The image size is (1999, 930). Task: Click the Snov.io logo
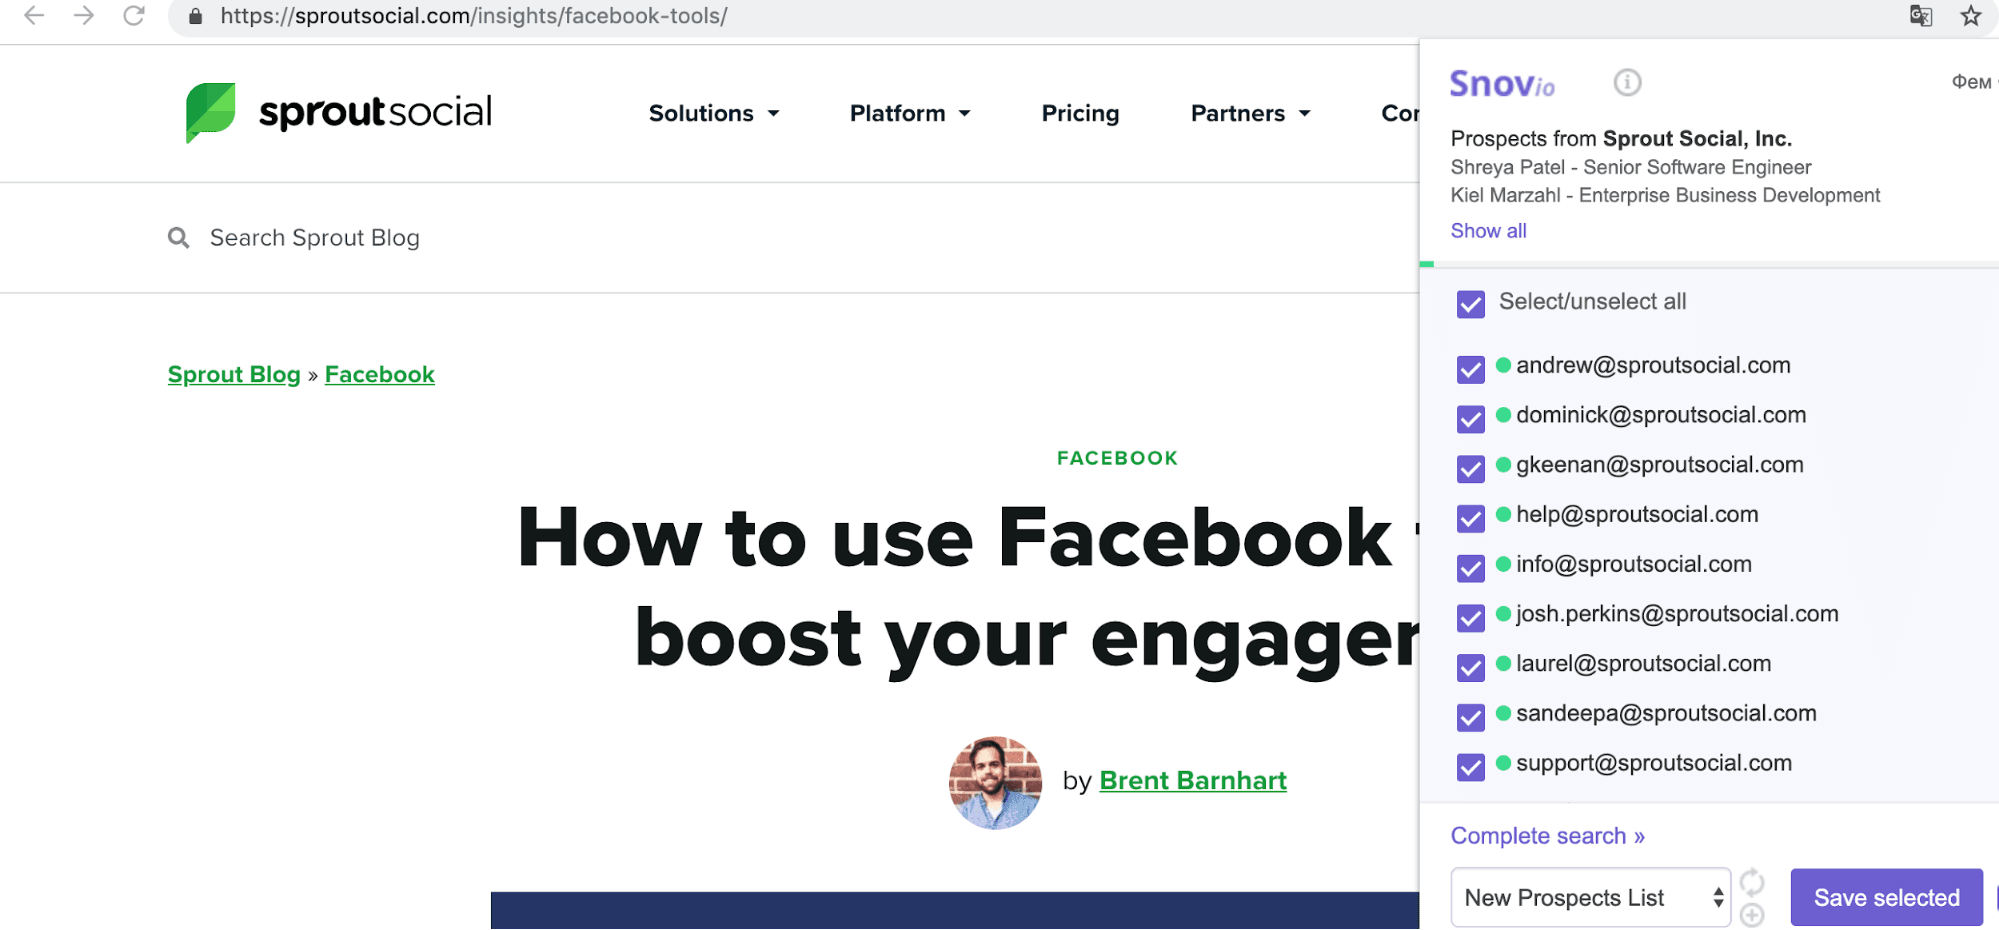tap(1502, 84)
